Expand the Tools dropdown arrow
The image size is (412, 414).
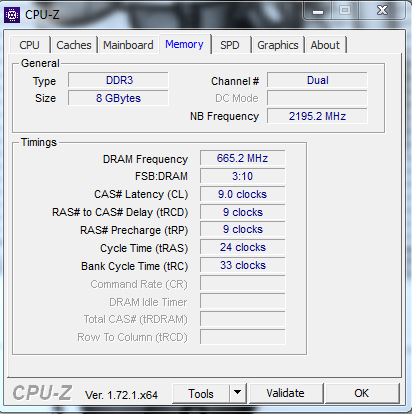pos(238,394)
